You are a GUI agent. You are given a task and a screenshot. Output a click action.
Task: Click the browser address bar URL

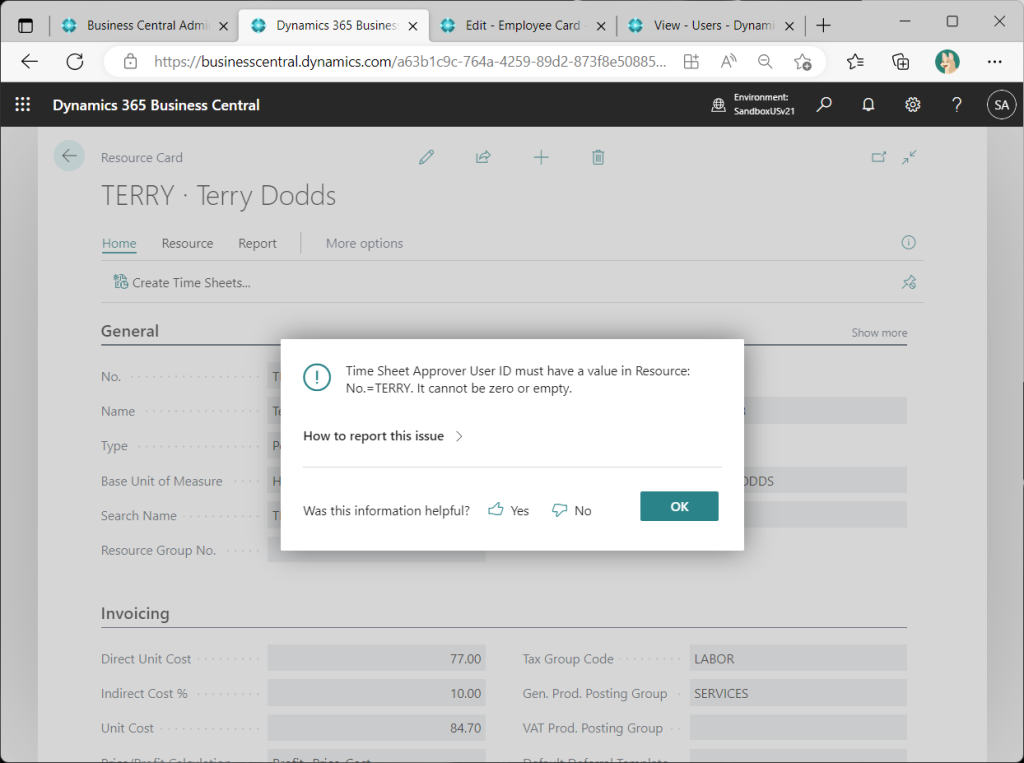coord(410,61)
